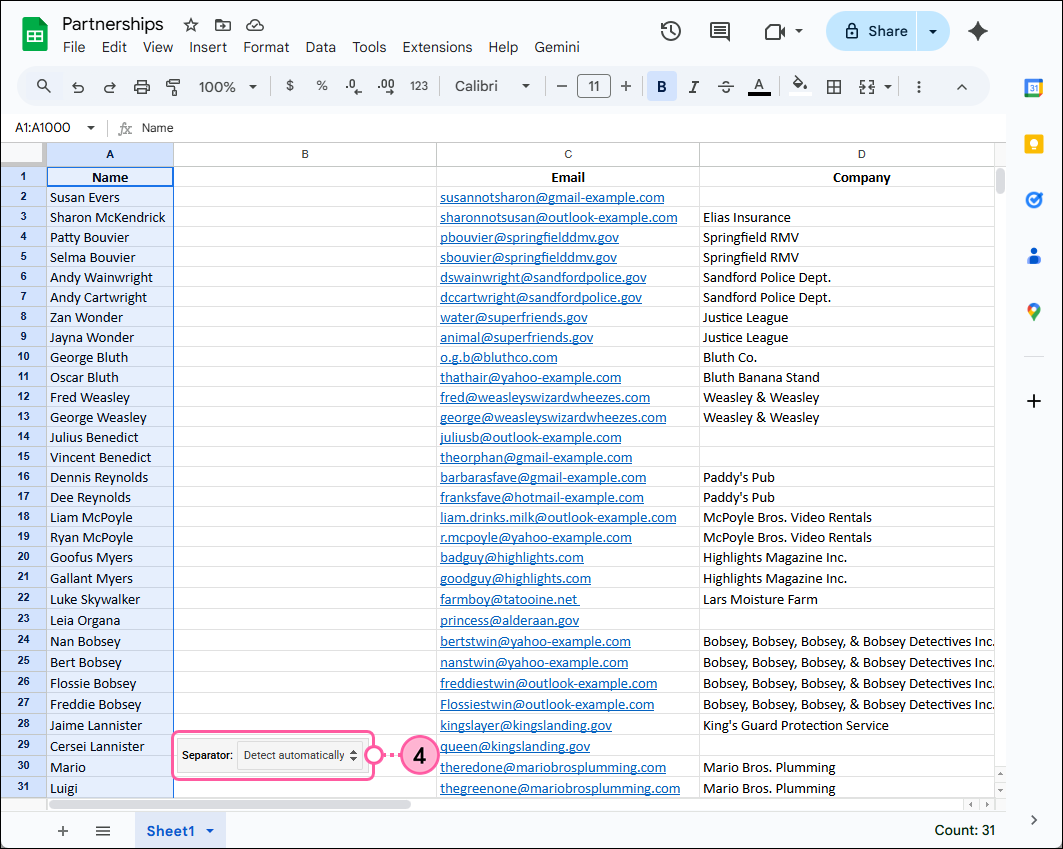Format selection as percent
Image resolution: width=1063 pixels, height=849 pixels.
[321, 86]
